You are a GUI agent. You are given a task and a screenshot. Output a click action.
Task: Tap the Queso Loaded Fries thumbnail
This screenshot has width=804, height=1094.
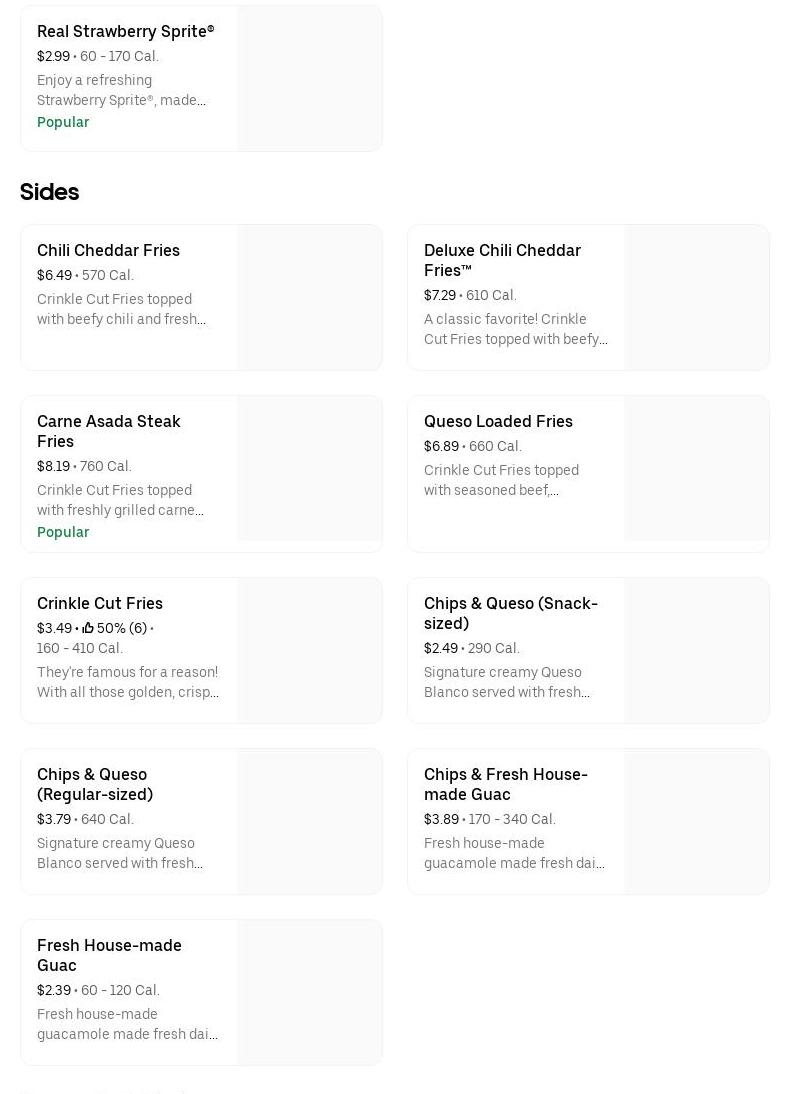[696, 468]
